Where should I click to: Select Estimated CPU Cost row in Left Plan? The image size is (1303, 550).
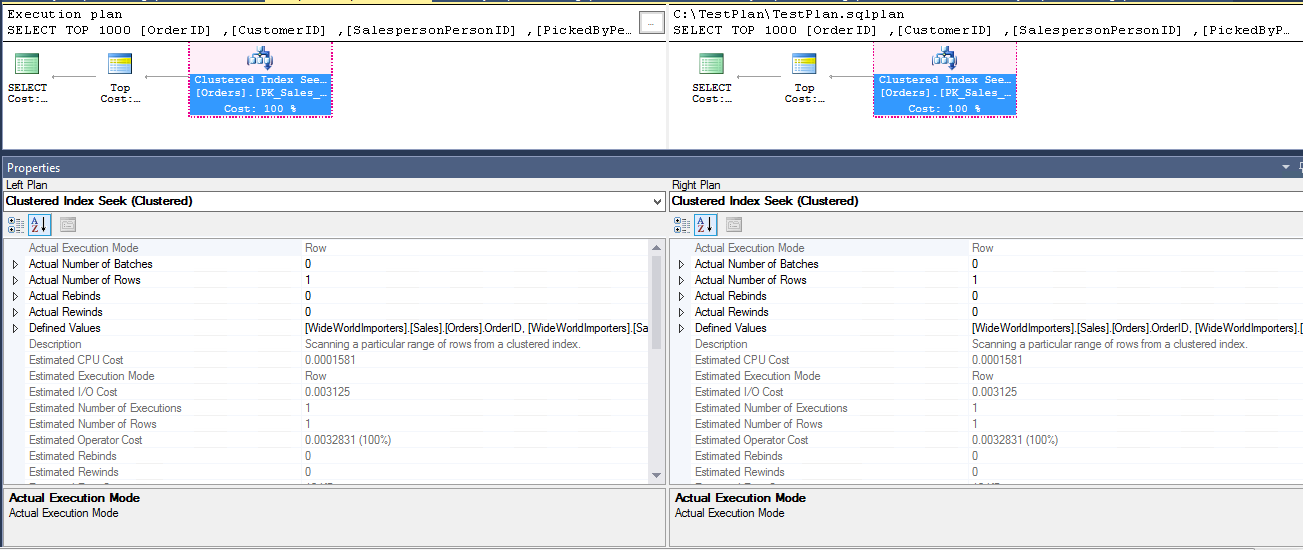[x=327, y=360]
